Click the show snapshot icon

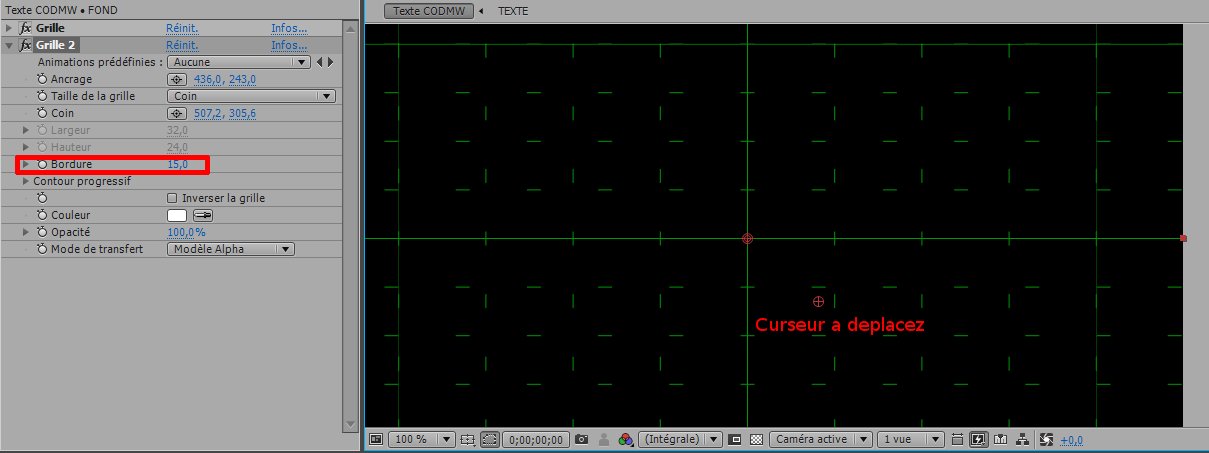point(605,439)
